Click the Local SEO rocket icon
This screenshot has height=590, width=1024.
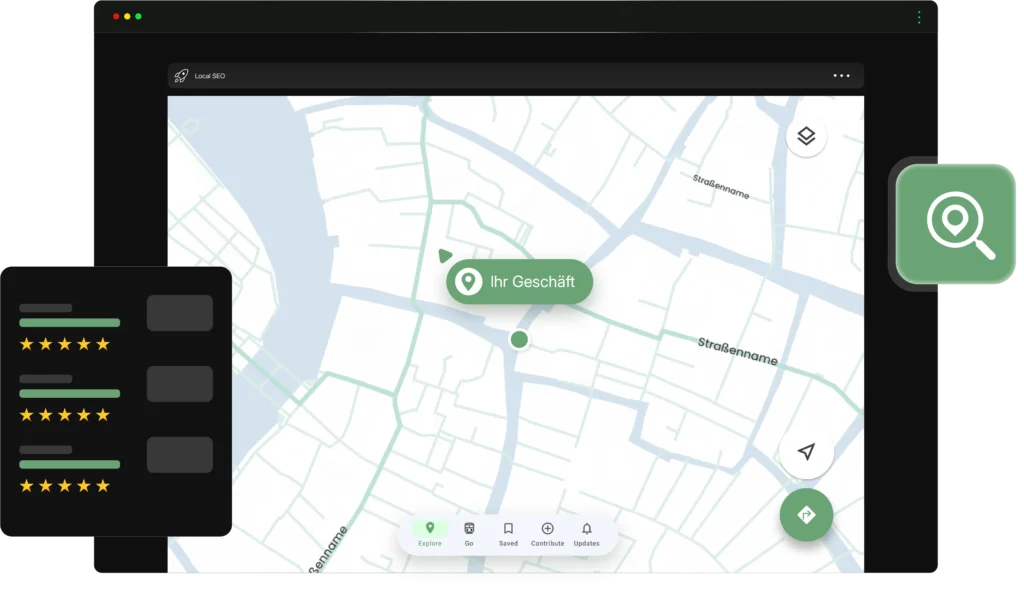click(181, 76)
